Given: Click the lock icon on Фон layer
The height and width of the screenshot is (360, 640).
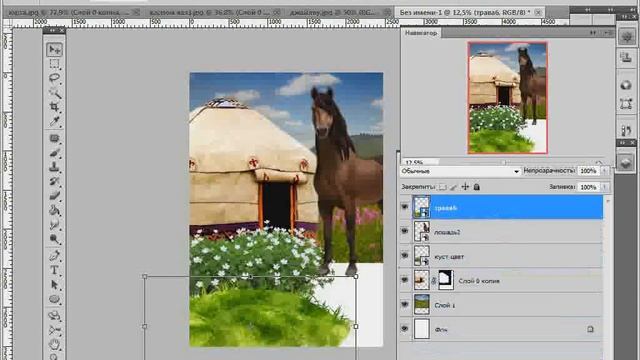Looking at the screenshot, I should coord(590,329).
